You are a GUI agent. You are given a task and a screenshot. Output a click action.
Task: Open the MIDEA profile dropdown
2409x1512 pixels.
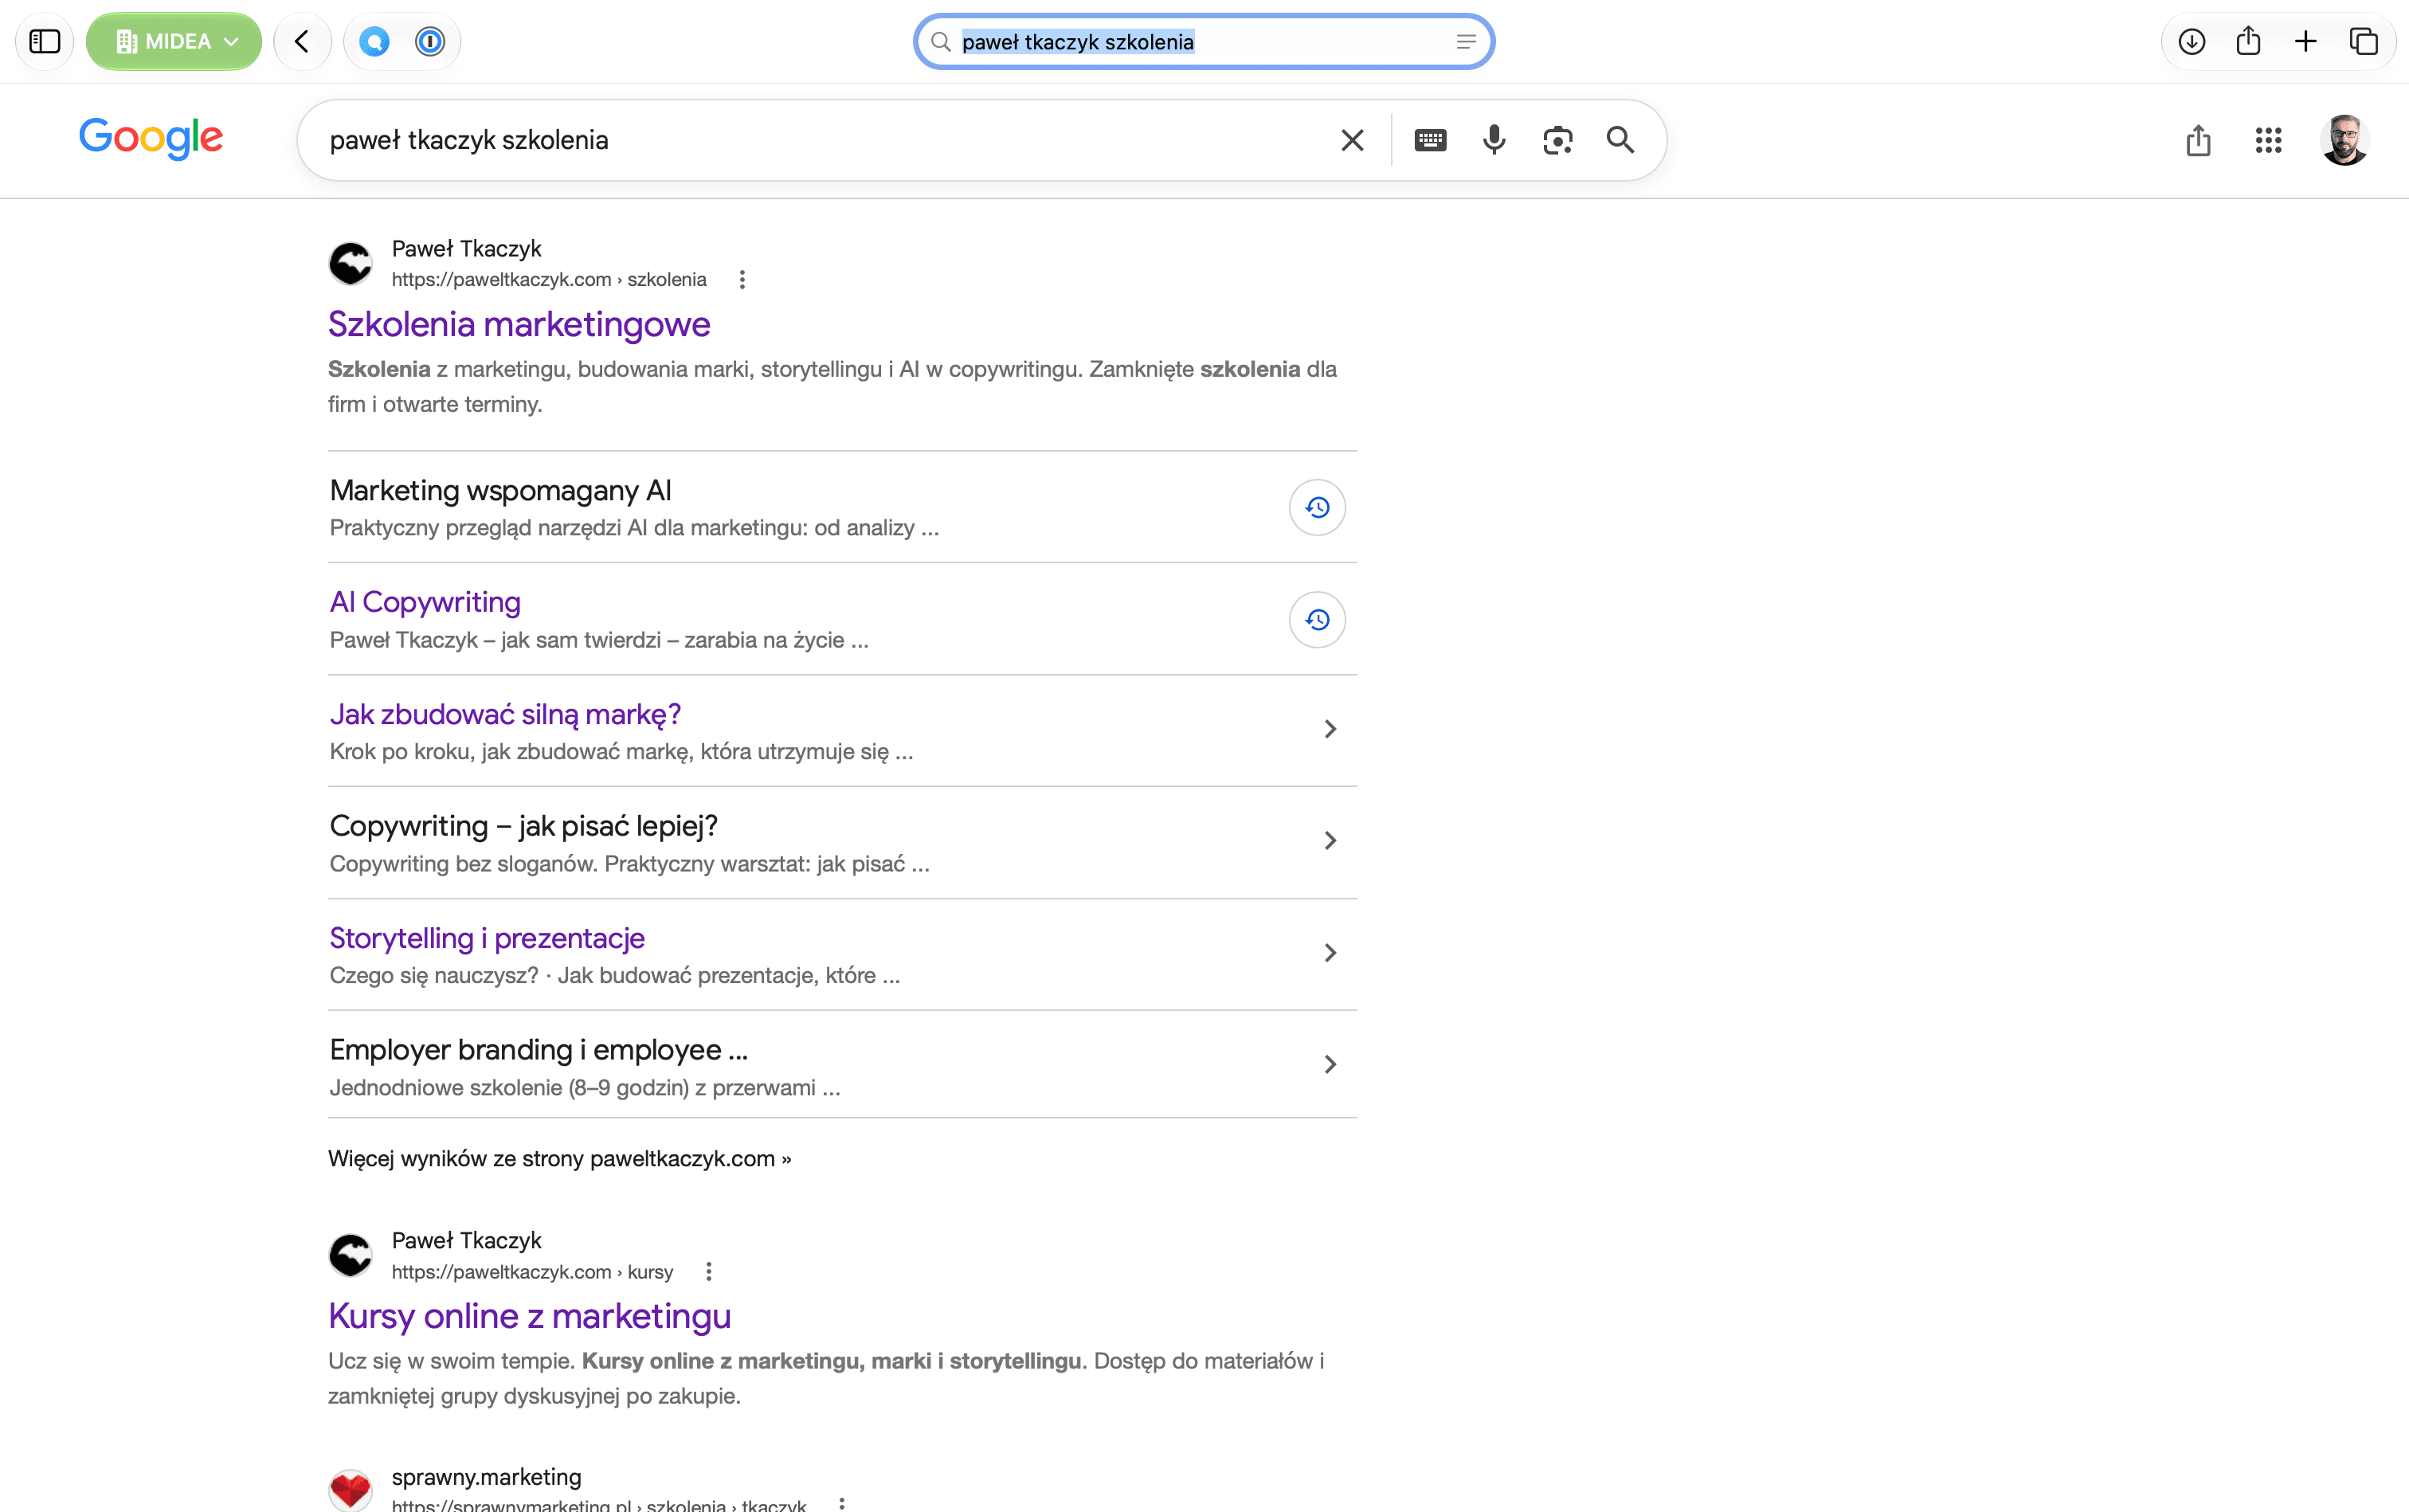(x=174, y=42)
